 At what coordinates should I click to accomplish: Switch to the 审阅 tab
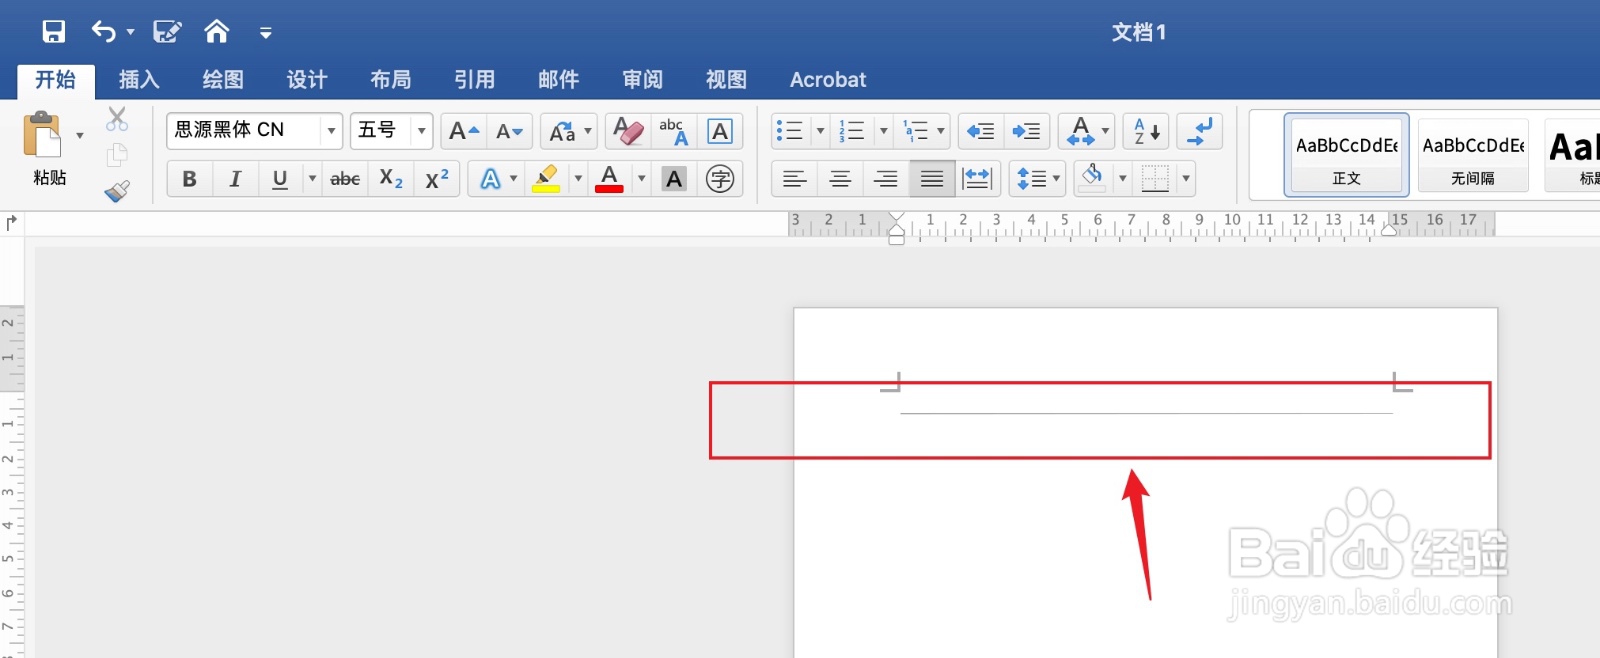pos(643,80)
